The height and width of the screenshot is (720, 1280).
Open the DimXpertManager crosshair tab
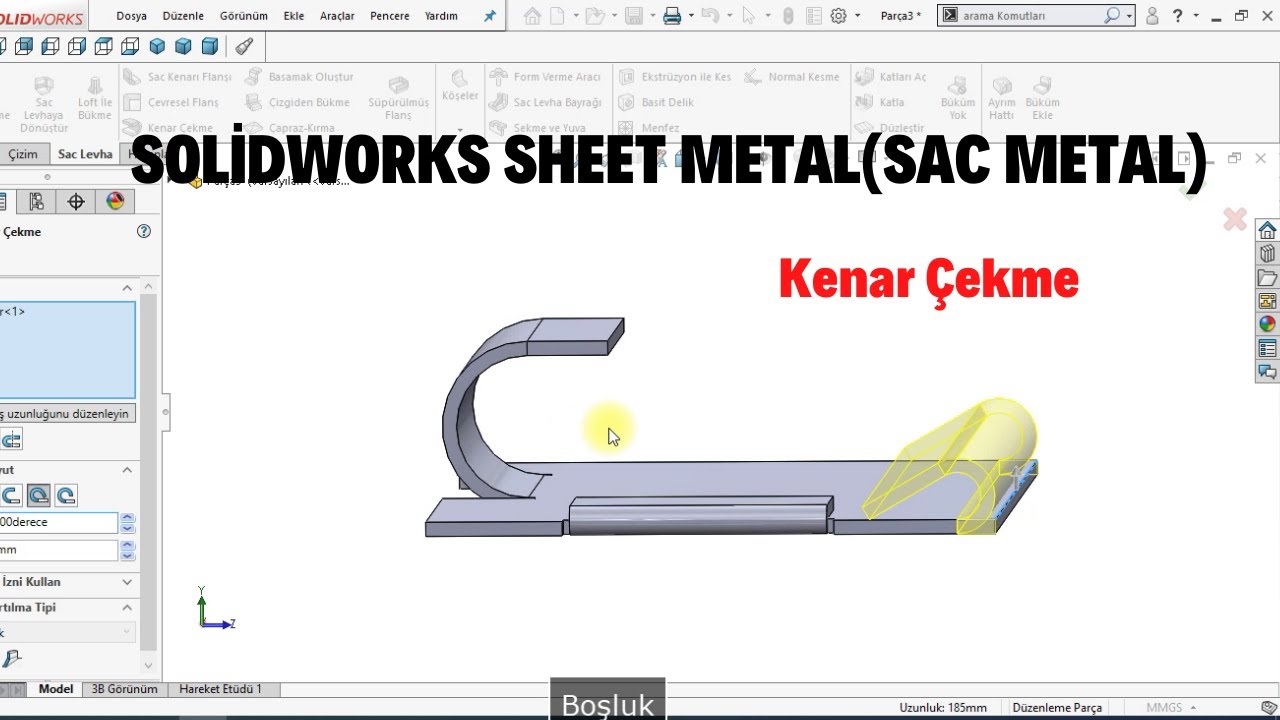[x=76, y=201]
